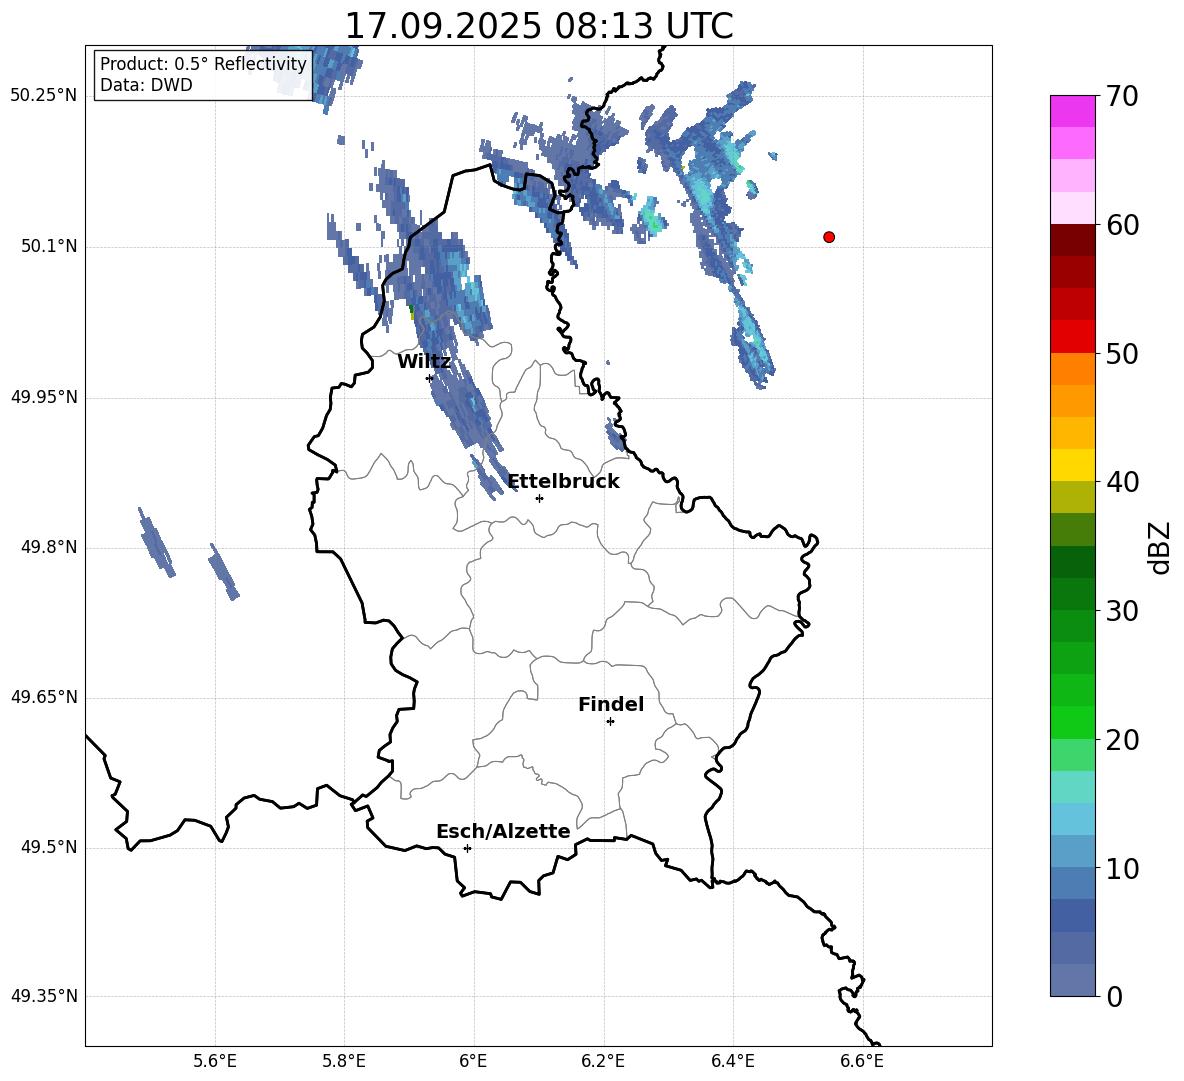Click the 'Product: 0.5° Reflectivity' legend text
The image size is (1184, 1081).
[203, 63]
